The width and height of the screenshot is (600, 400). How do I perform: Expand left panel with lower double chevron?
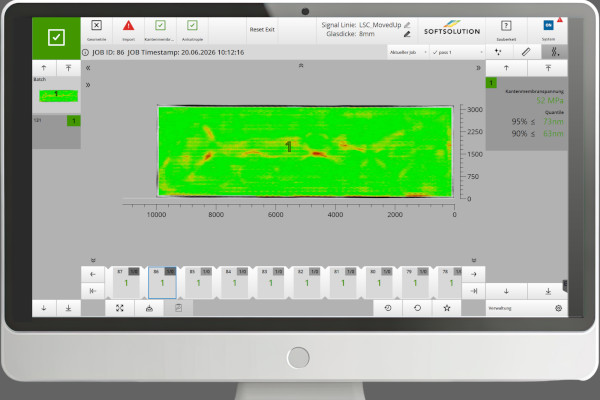click(x=88, y=85)
